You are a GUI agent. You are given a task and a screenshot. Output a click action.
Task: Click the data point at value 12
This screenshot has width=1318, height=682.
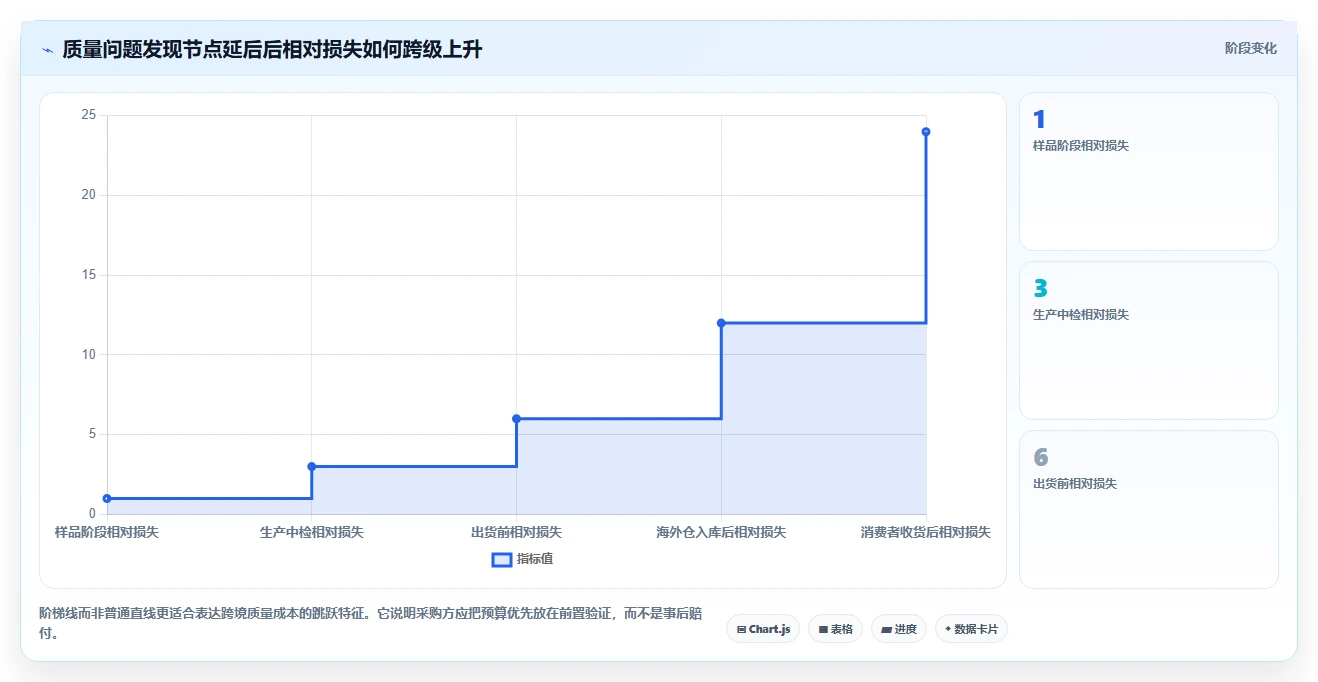(x=721, y=323)
